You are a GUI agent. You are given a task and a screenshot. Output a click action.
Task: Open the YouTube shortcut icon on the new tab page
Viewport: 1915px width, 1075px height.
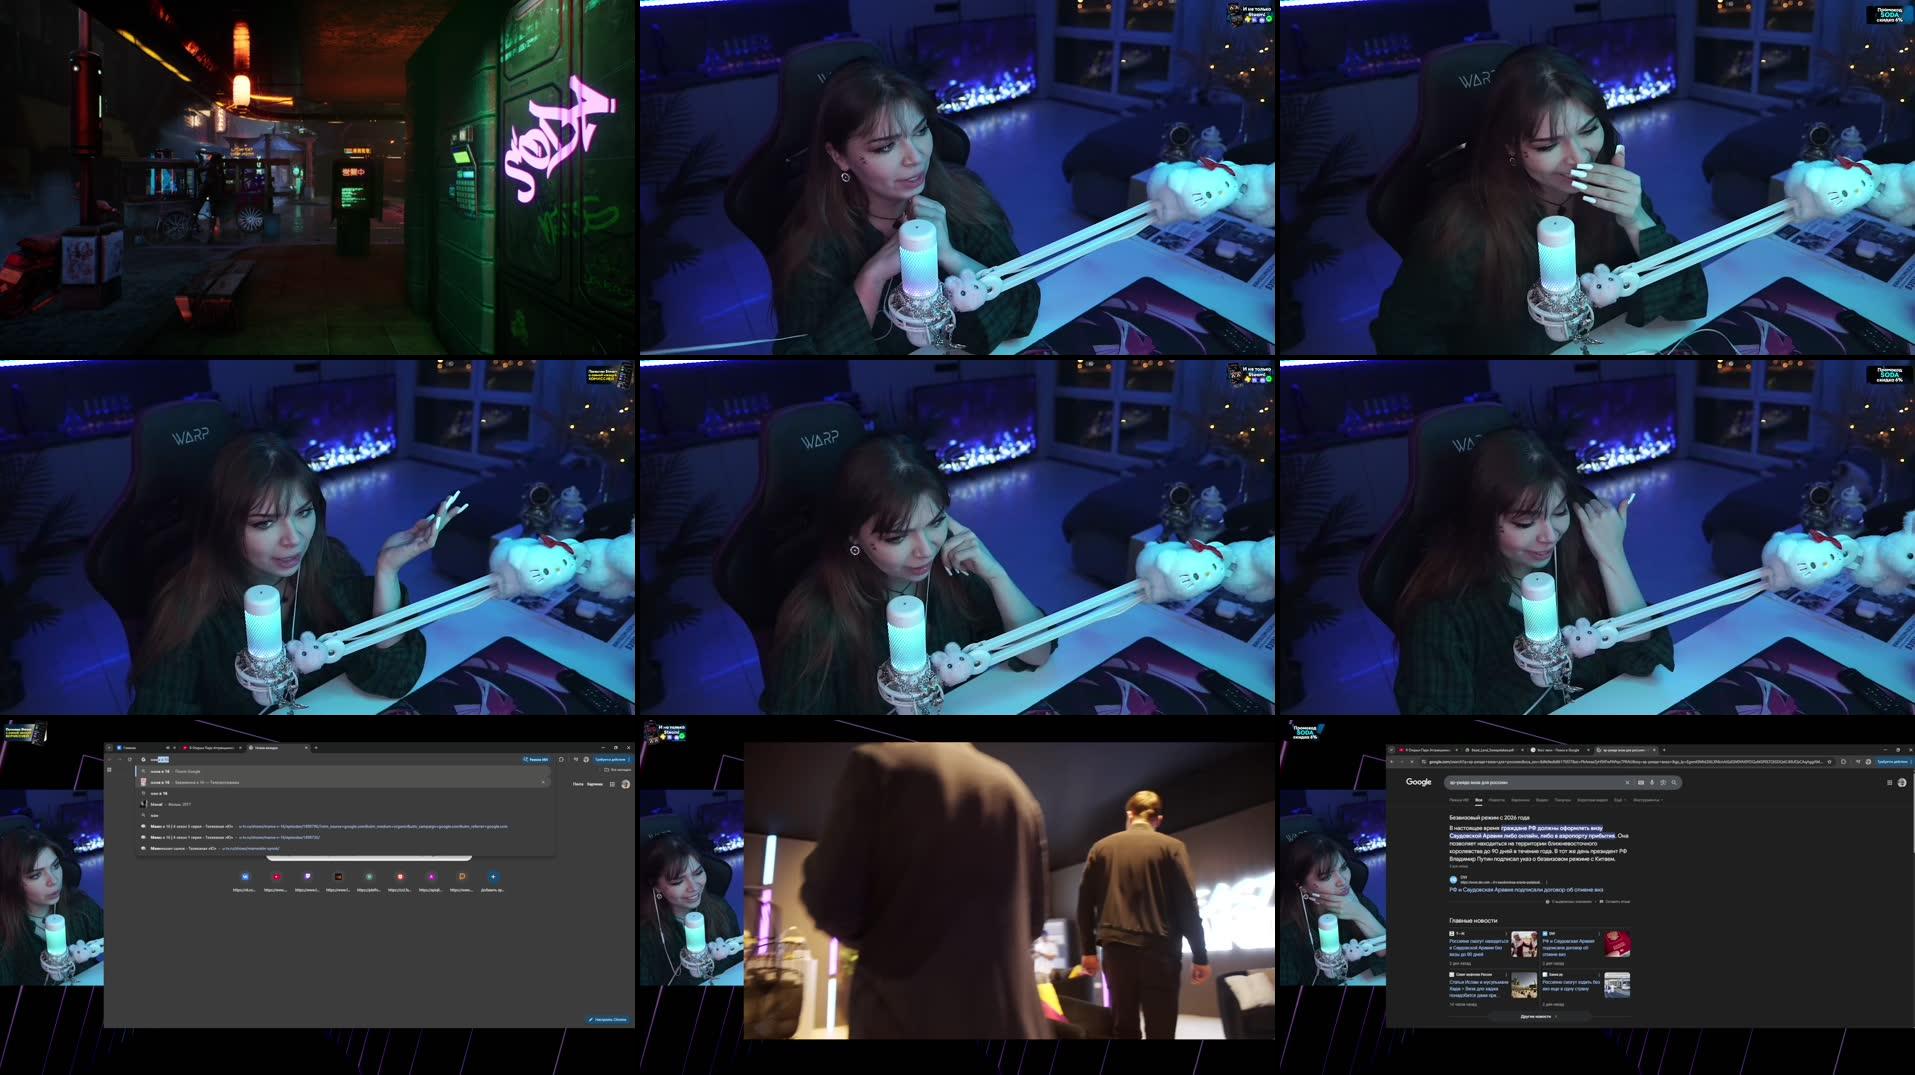point(278,877)
